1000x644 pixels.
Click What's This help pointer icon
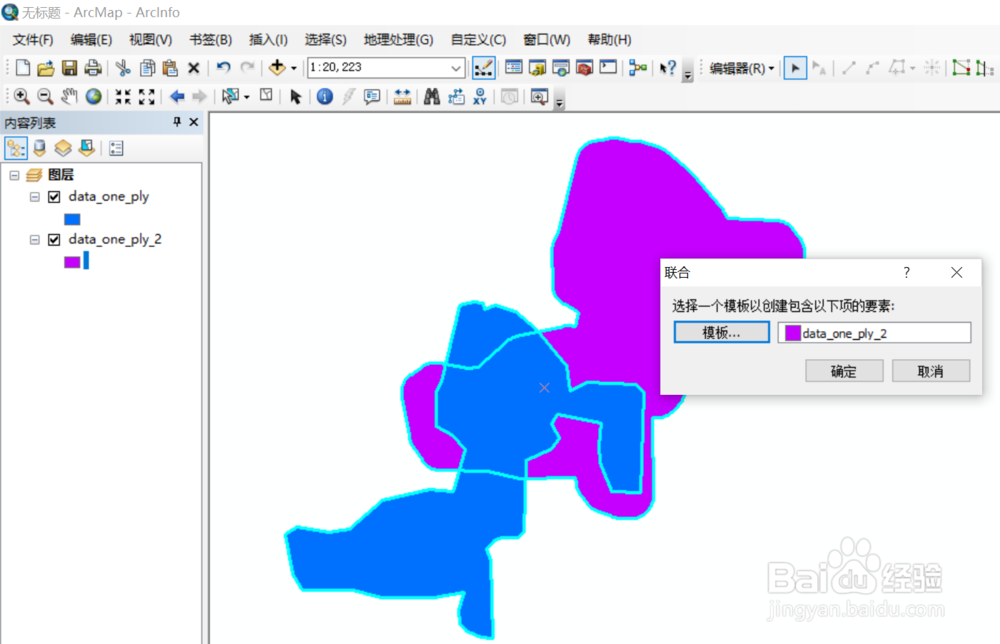click(x=668, y=68)
